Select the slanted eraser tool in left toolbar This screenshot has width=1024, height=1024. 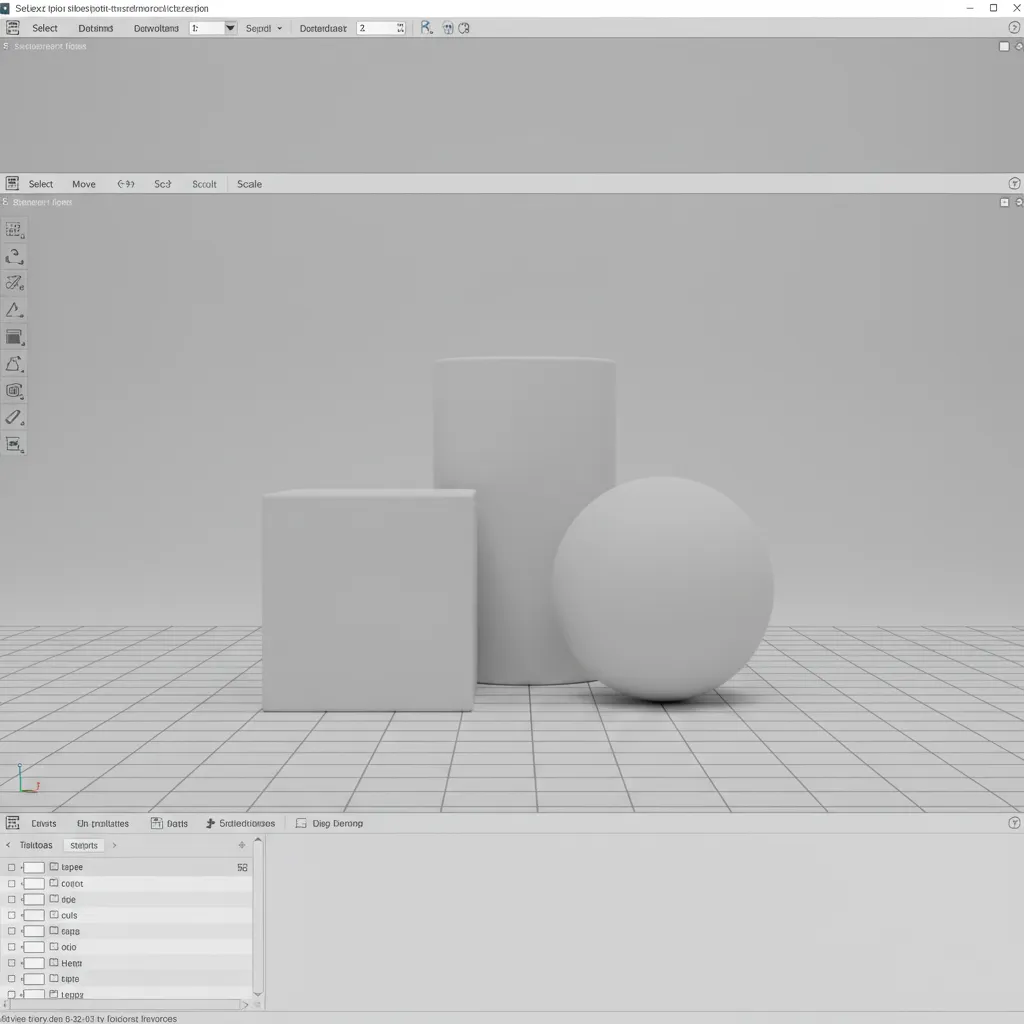point(14,417)
